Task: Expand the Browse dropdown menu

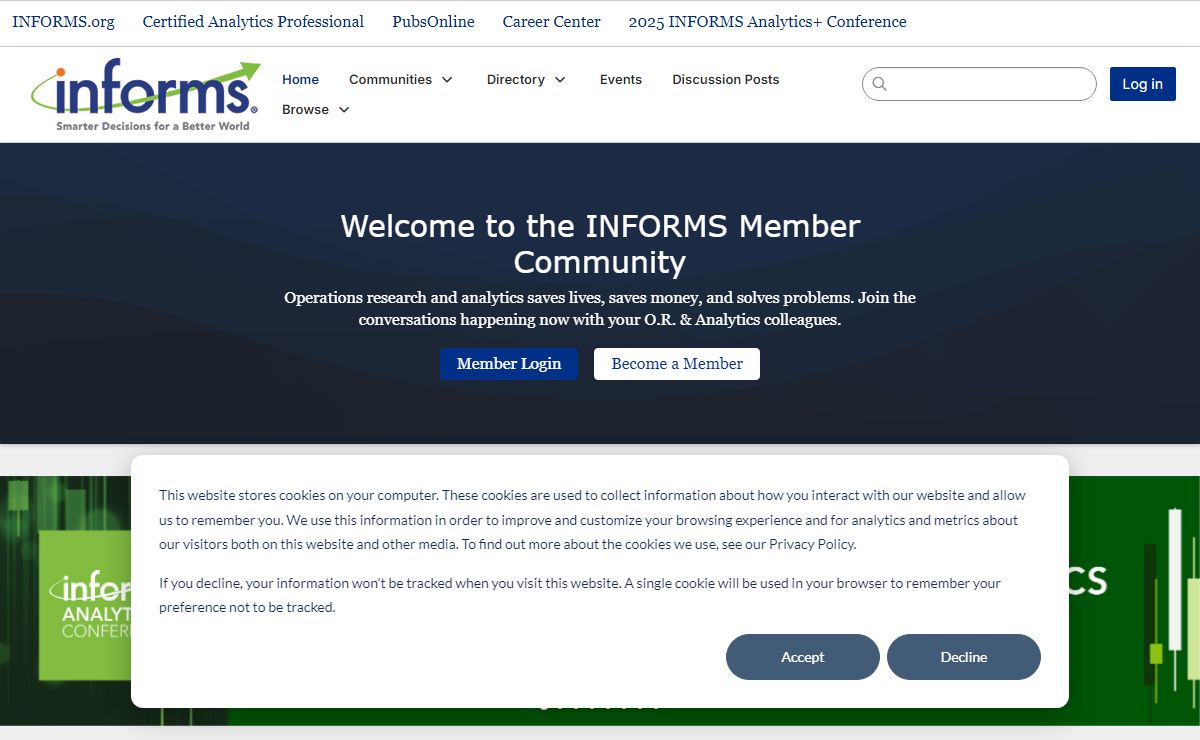Action: click(316, 109)
